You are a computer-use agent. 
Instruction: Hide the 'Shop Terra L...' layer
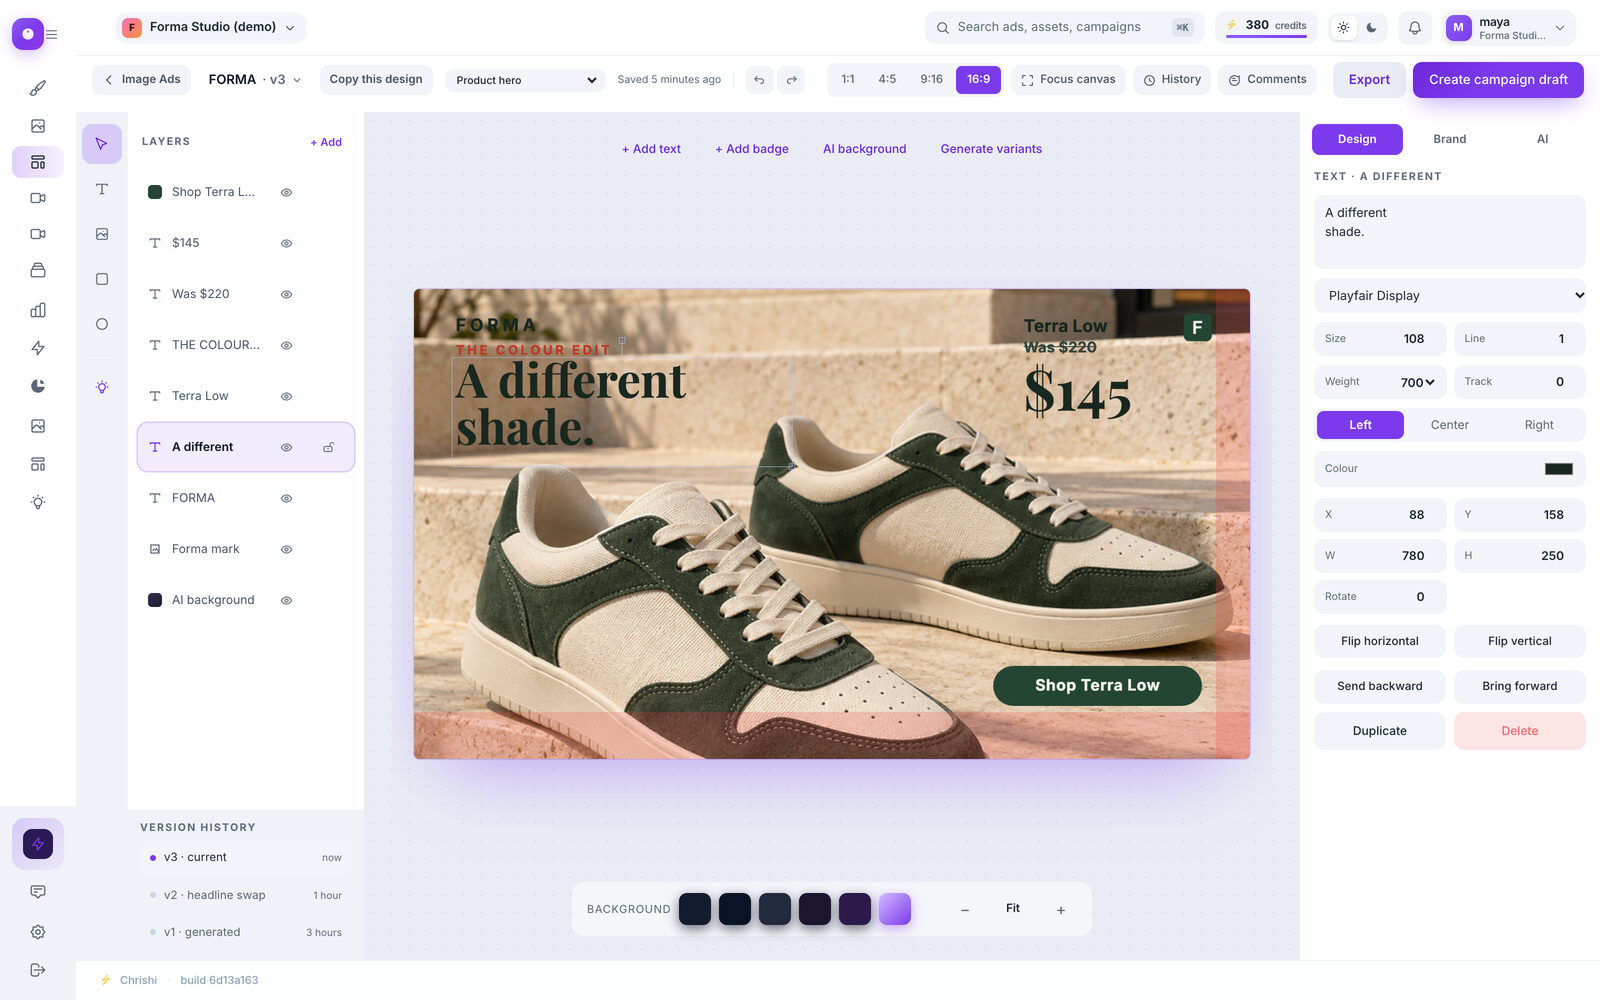point(286,192)
